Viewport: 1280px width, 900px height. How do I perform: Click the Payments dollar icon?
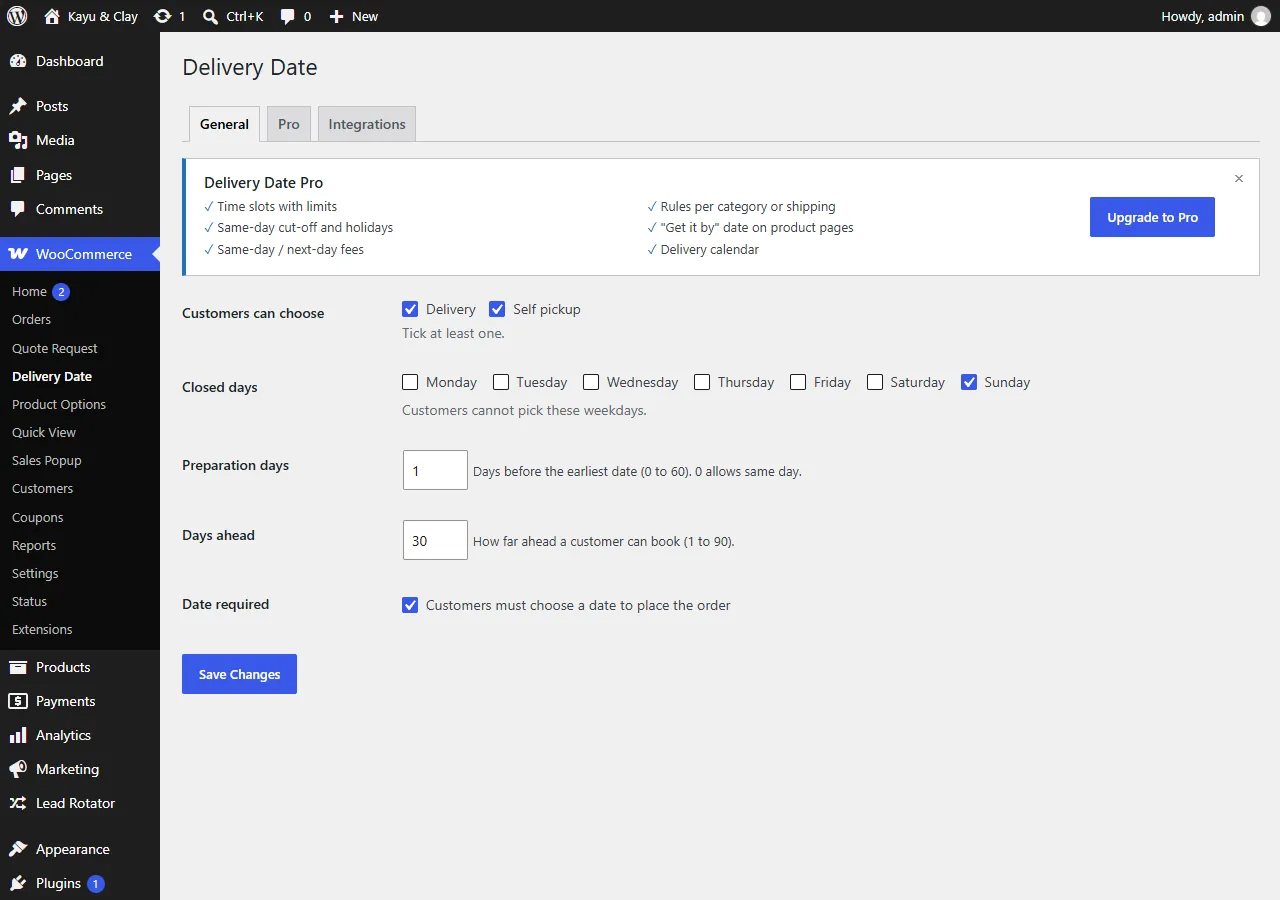pos(18,701)
